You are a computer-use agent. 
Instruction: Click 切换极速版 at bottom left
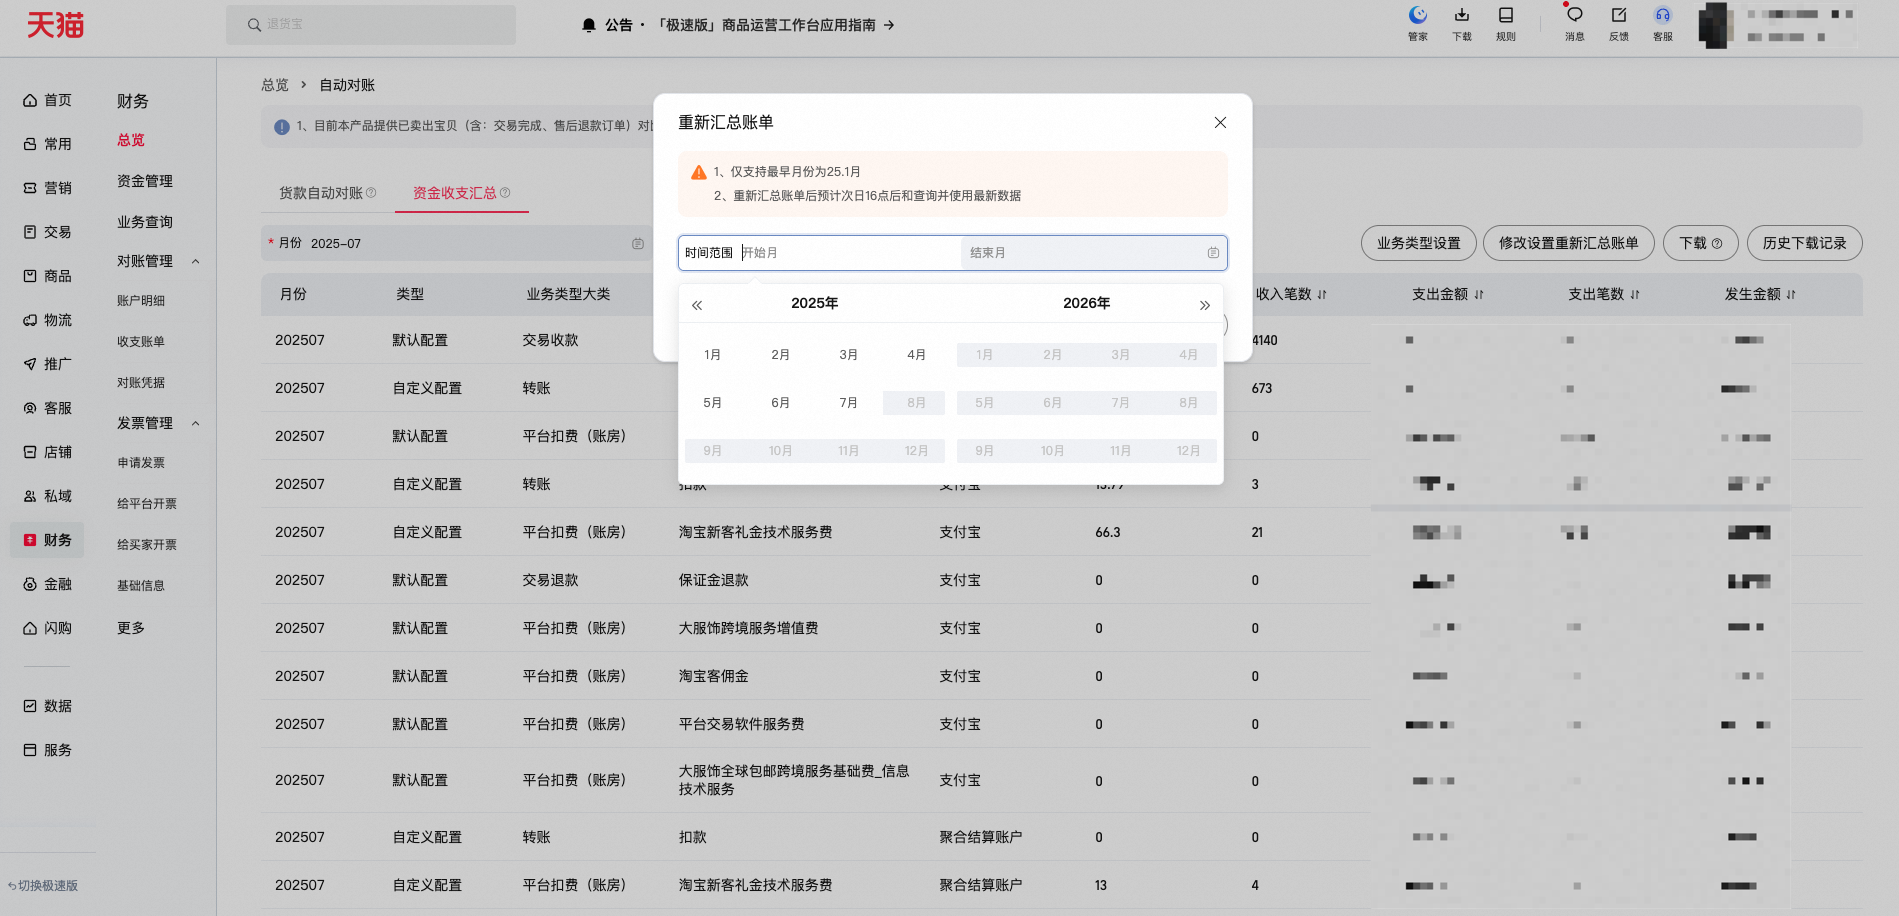tap(43, 886)
